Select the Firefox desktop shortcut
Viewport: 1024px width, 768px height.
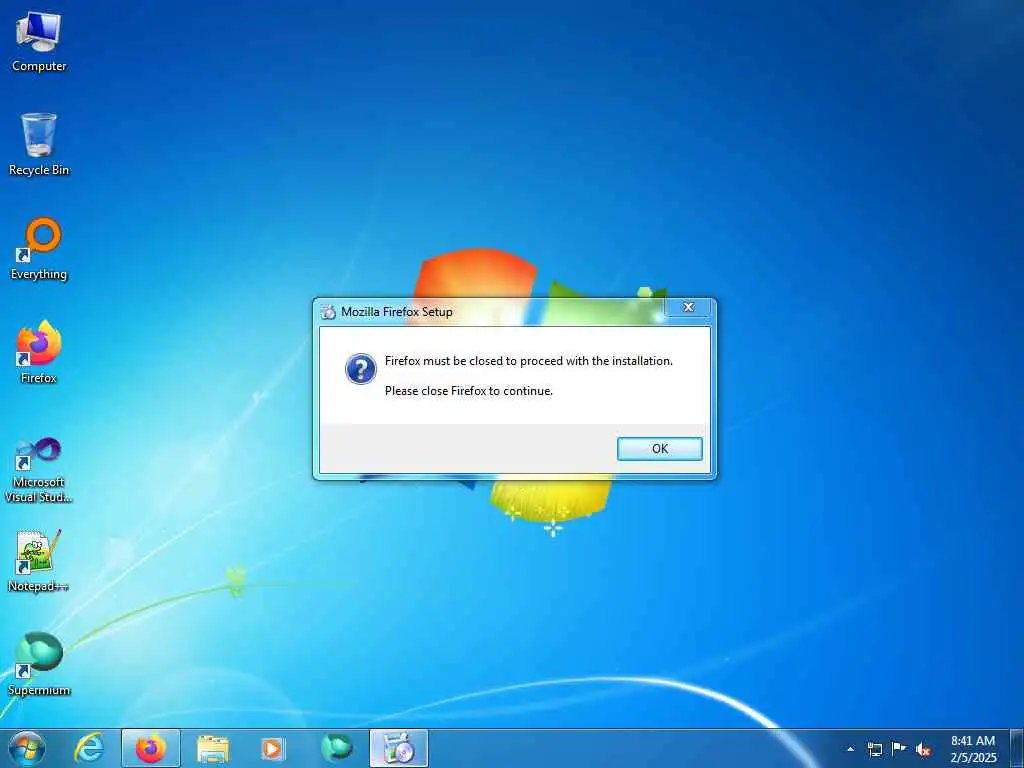pos(39,352)
